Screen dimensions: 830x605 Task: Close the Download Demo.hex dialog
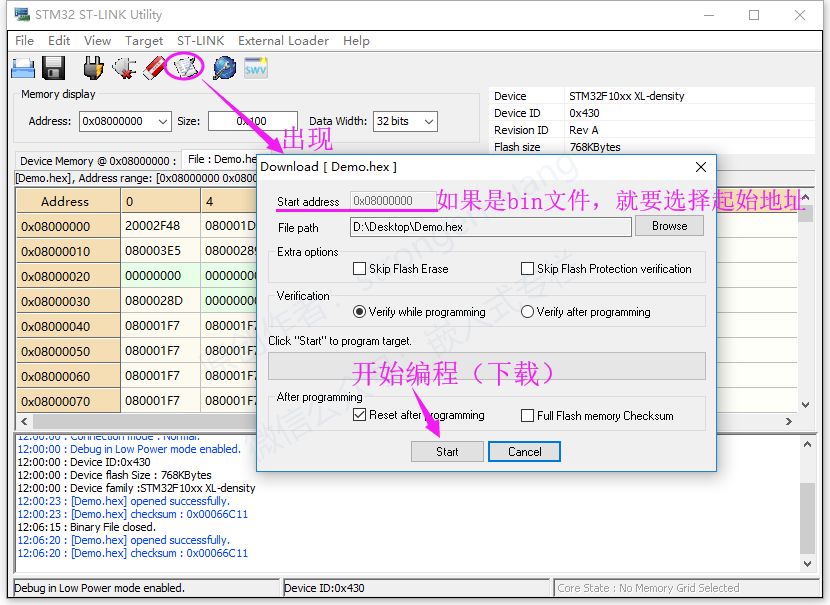700,167
